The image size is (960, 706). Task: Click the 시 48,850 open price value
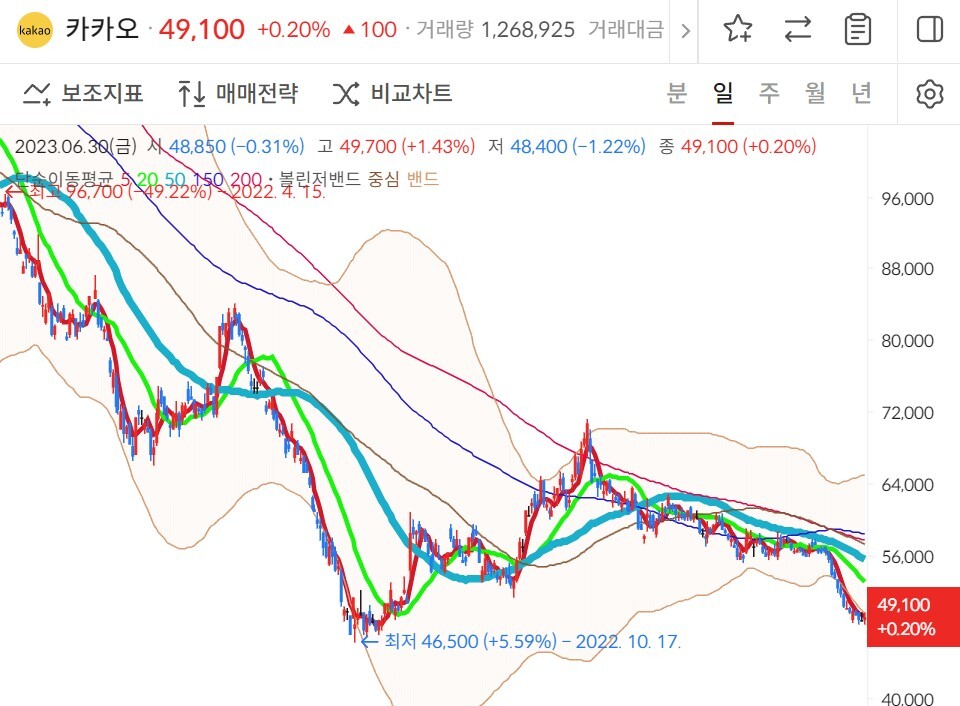236,146
